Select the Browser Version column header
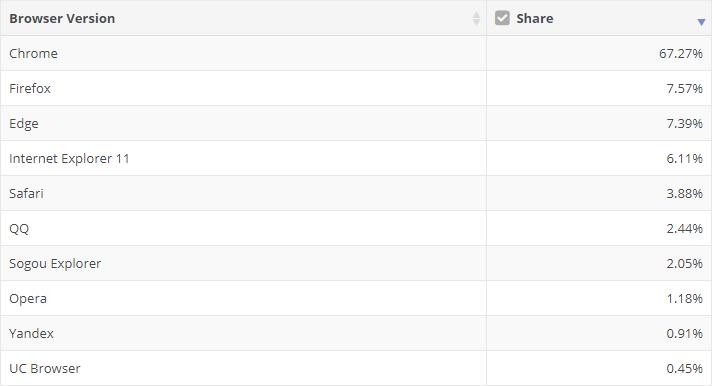The image size is (712, 386). [243, 18]
